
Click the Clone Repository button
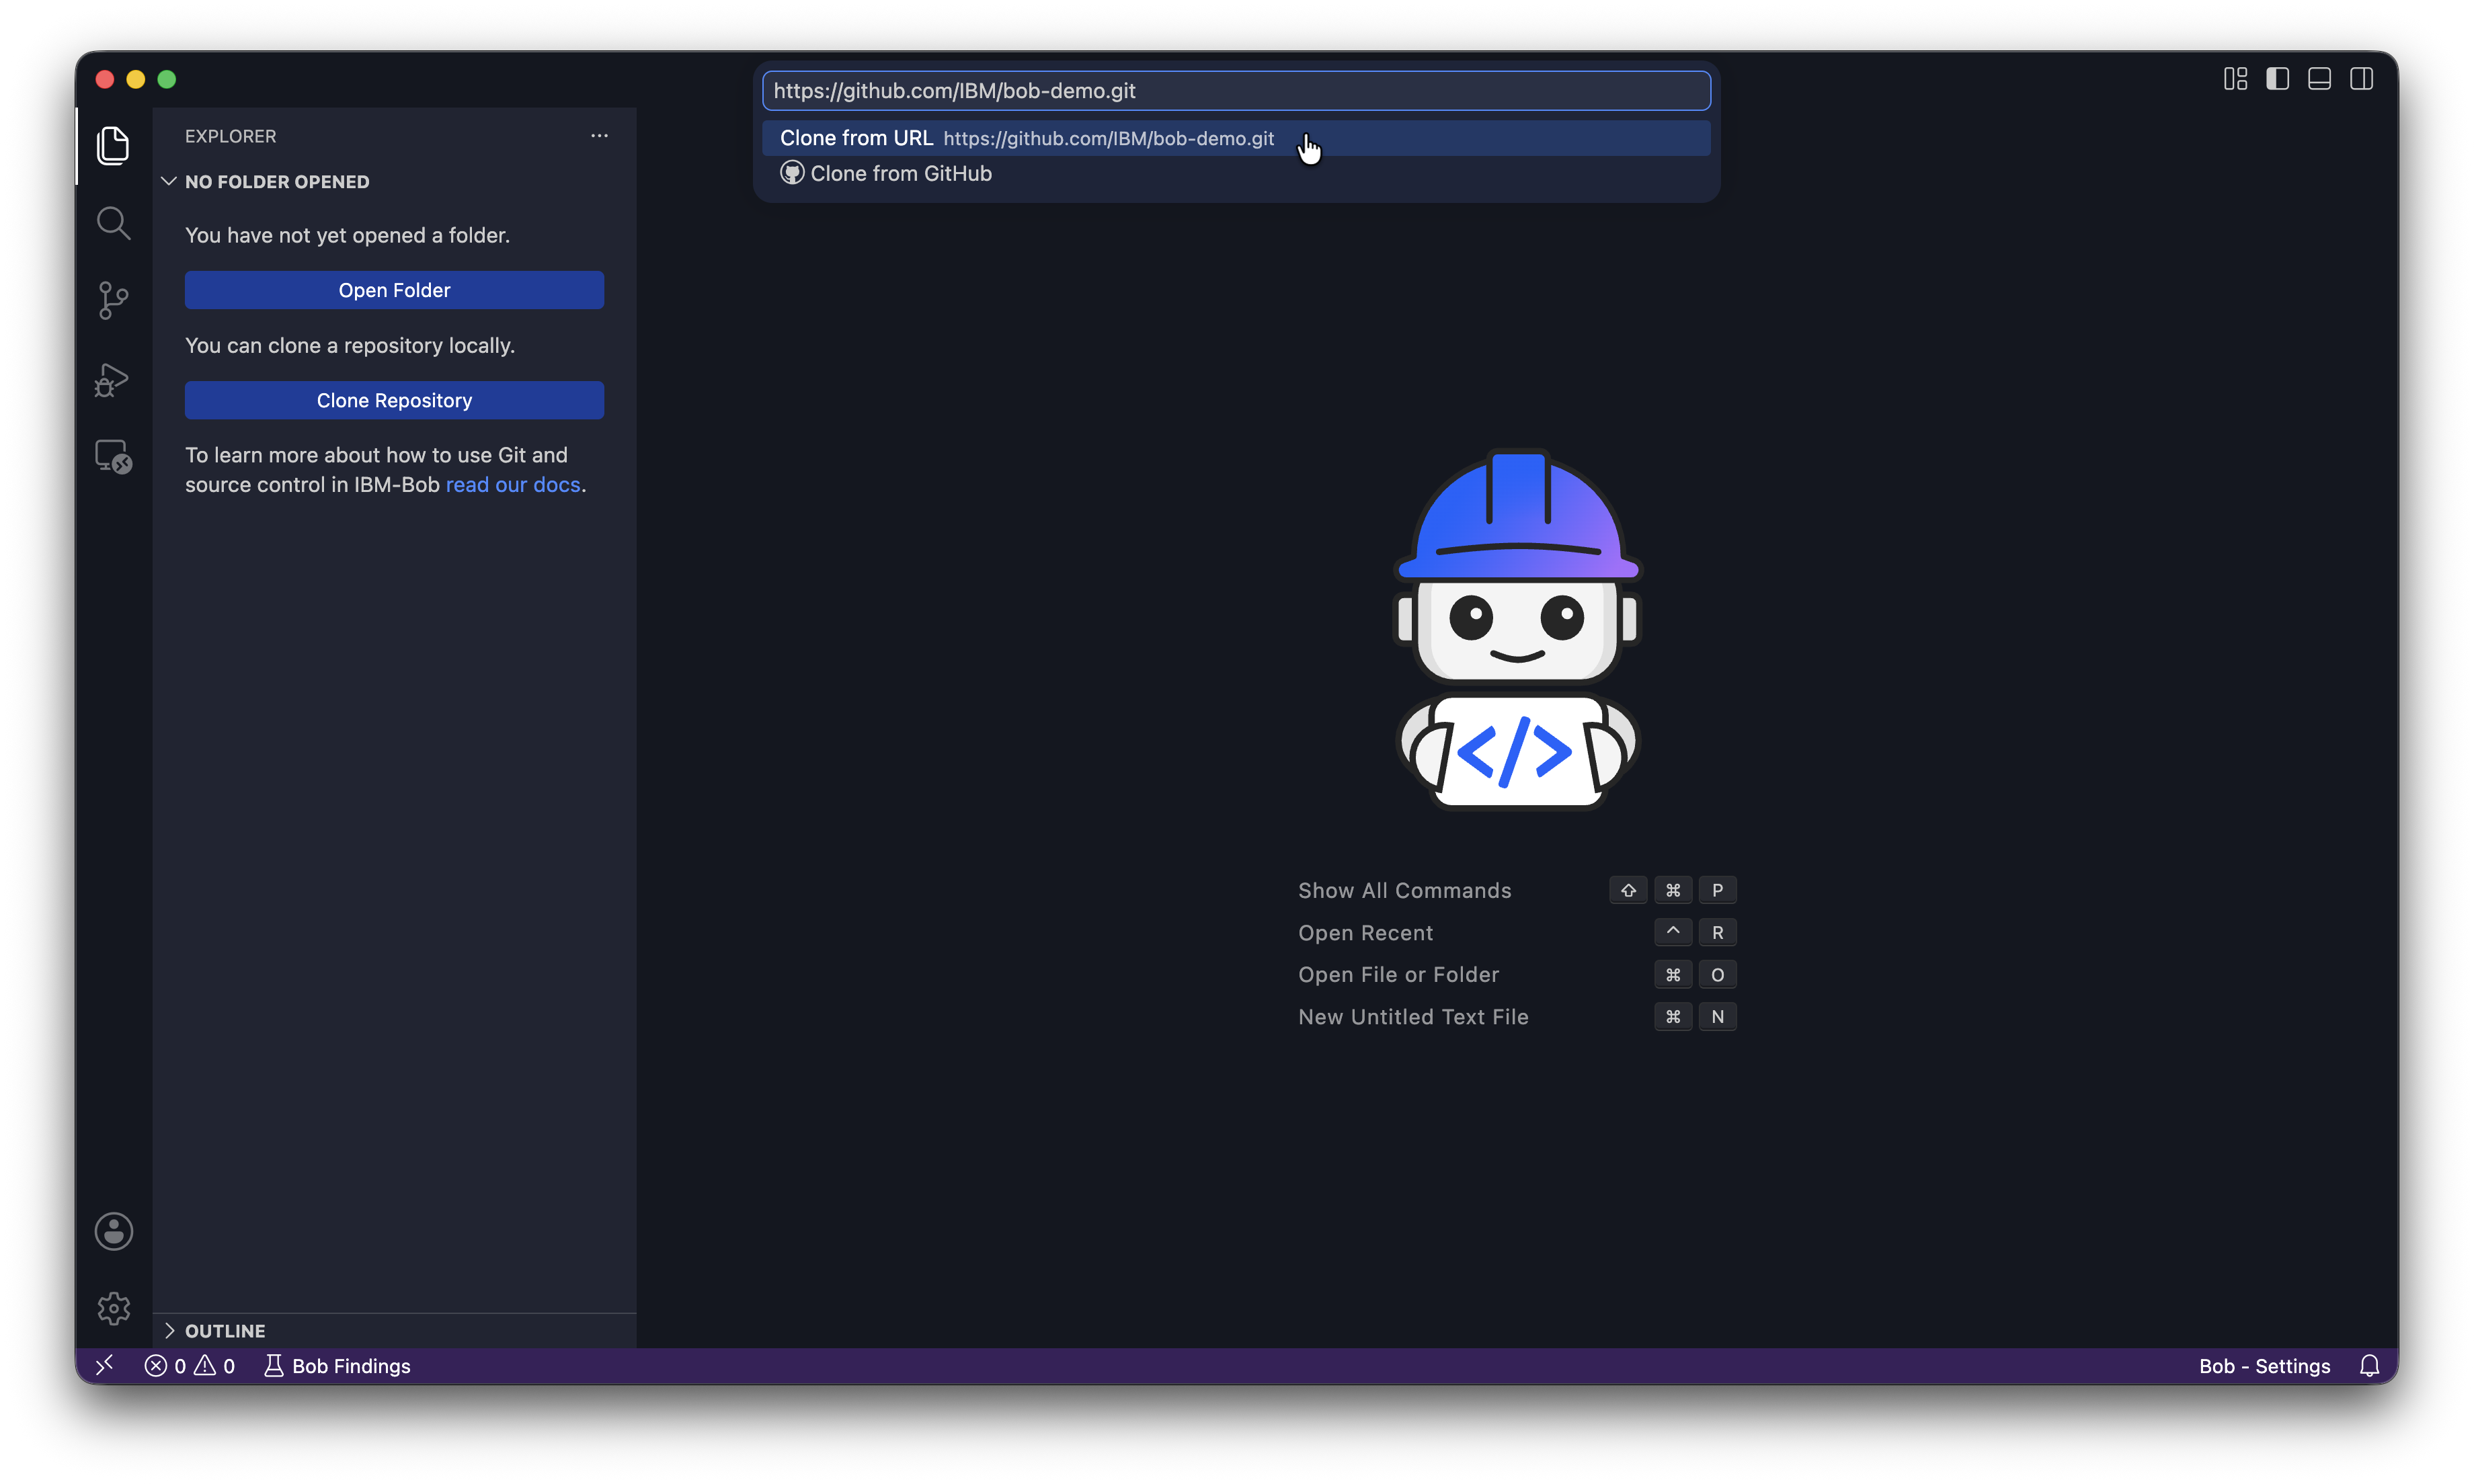394,400
